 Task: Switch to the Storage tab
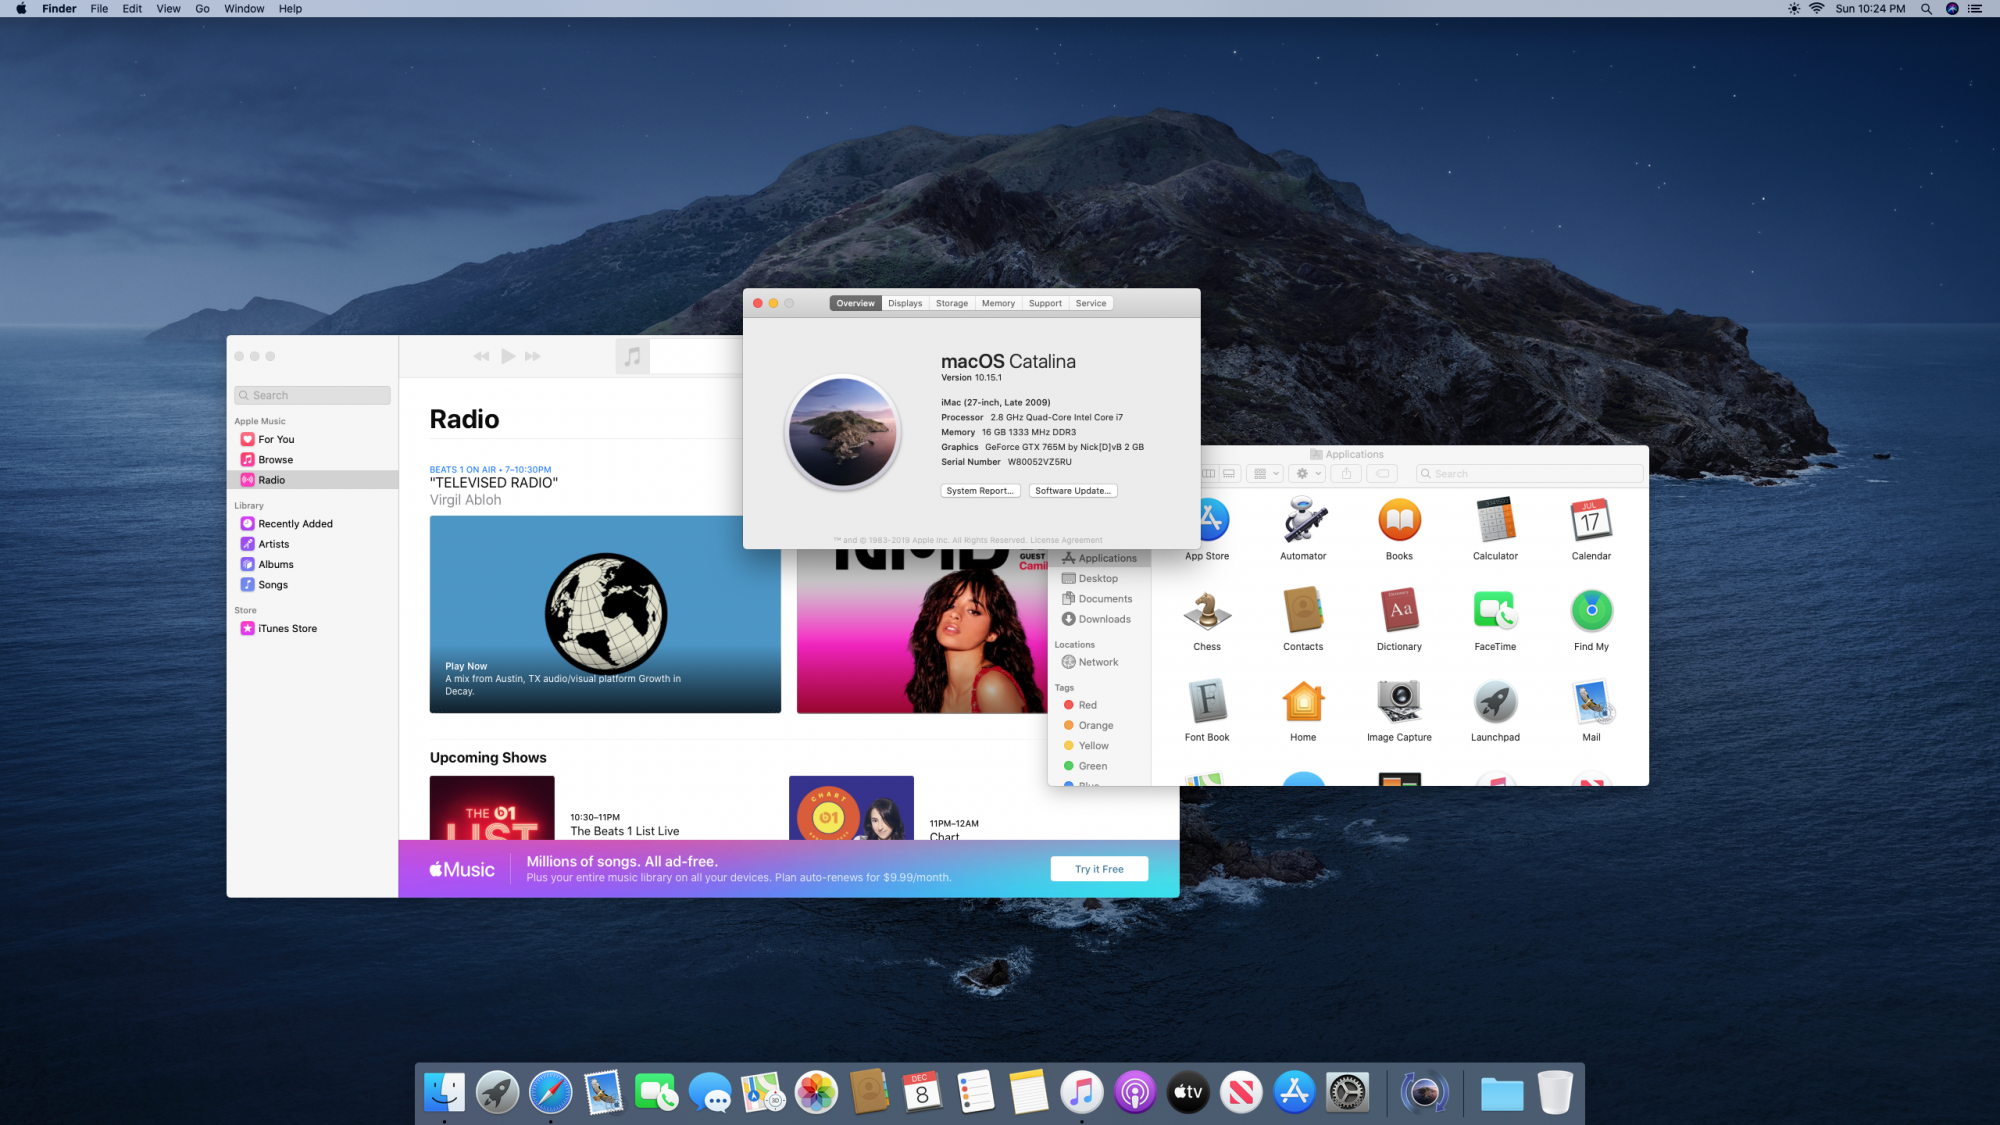click(952, 303)
